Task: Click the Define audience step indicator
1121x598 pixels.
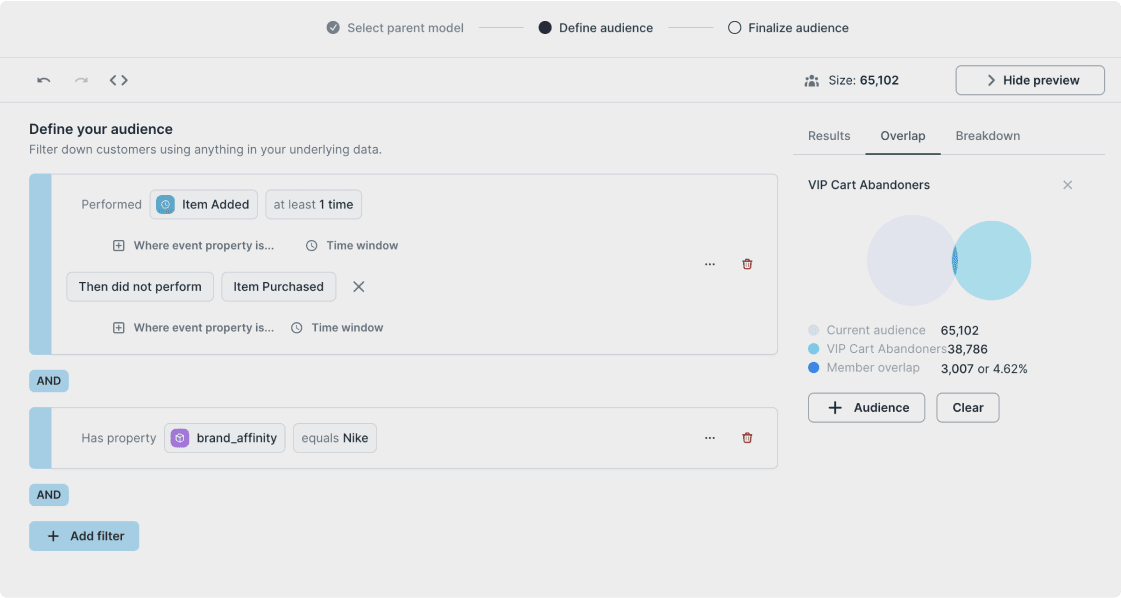Action: click(545, 28)
